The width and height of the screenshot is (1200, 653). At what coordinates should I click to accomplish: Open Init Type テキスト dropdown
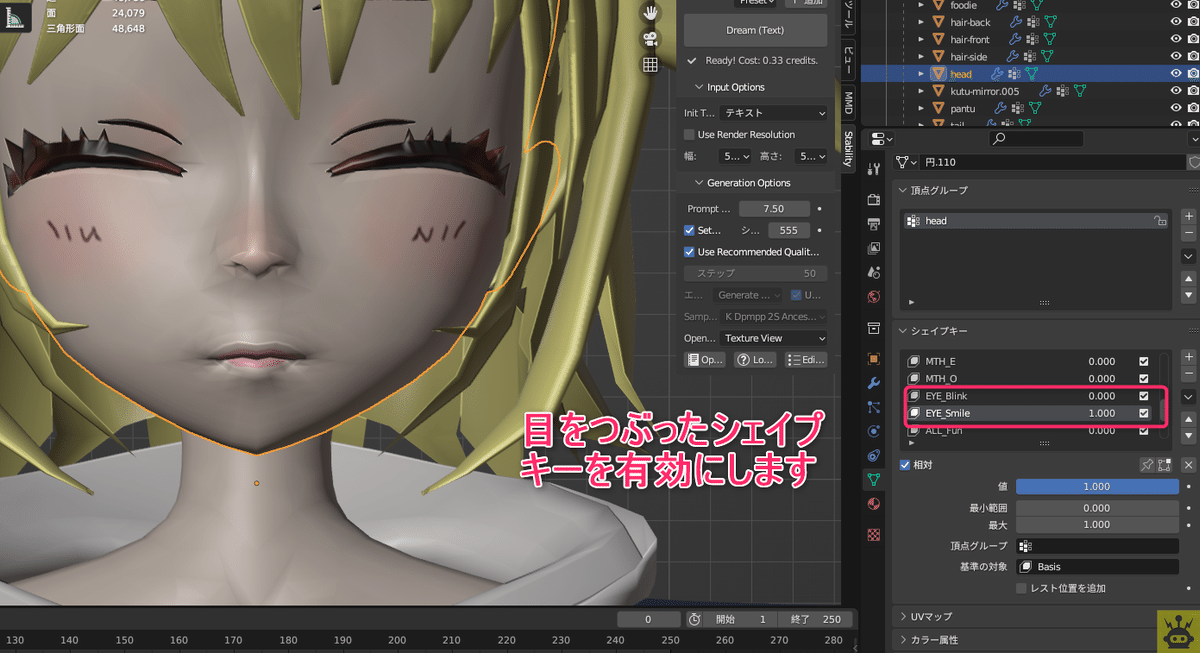pyautogui.click(x=773, y=113)
